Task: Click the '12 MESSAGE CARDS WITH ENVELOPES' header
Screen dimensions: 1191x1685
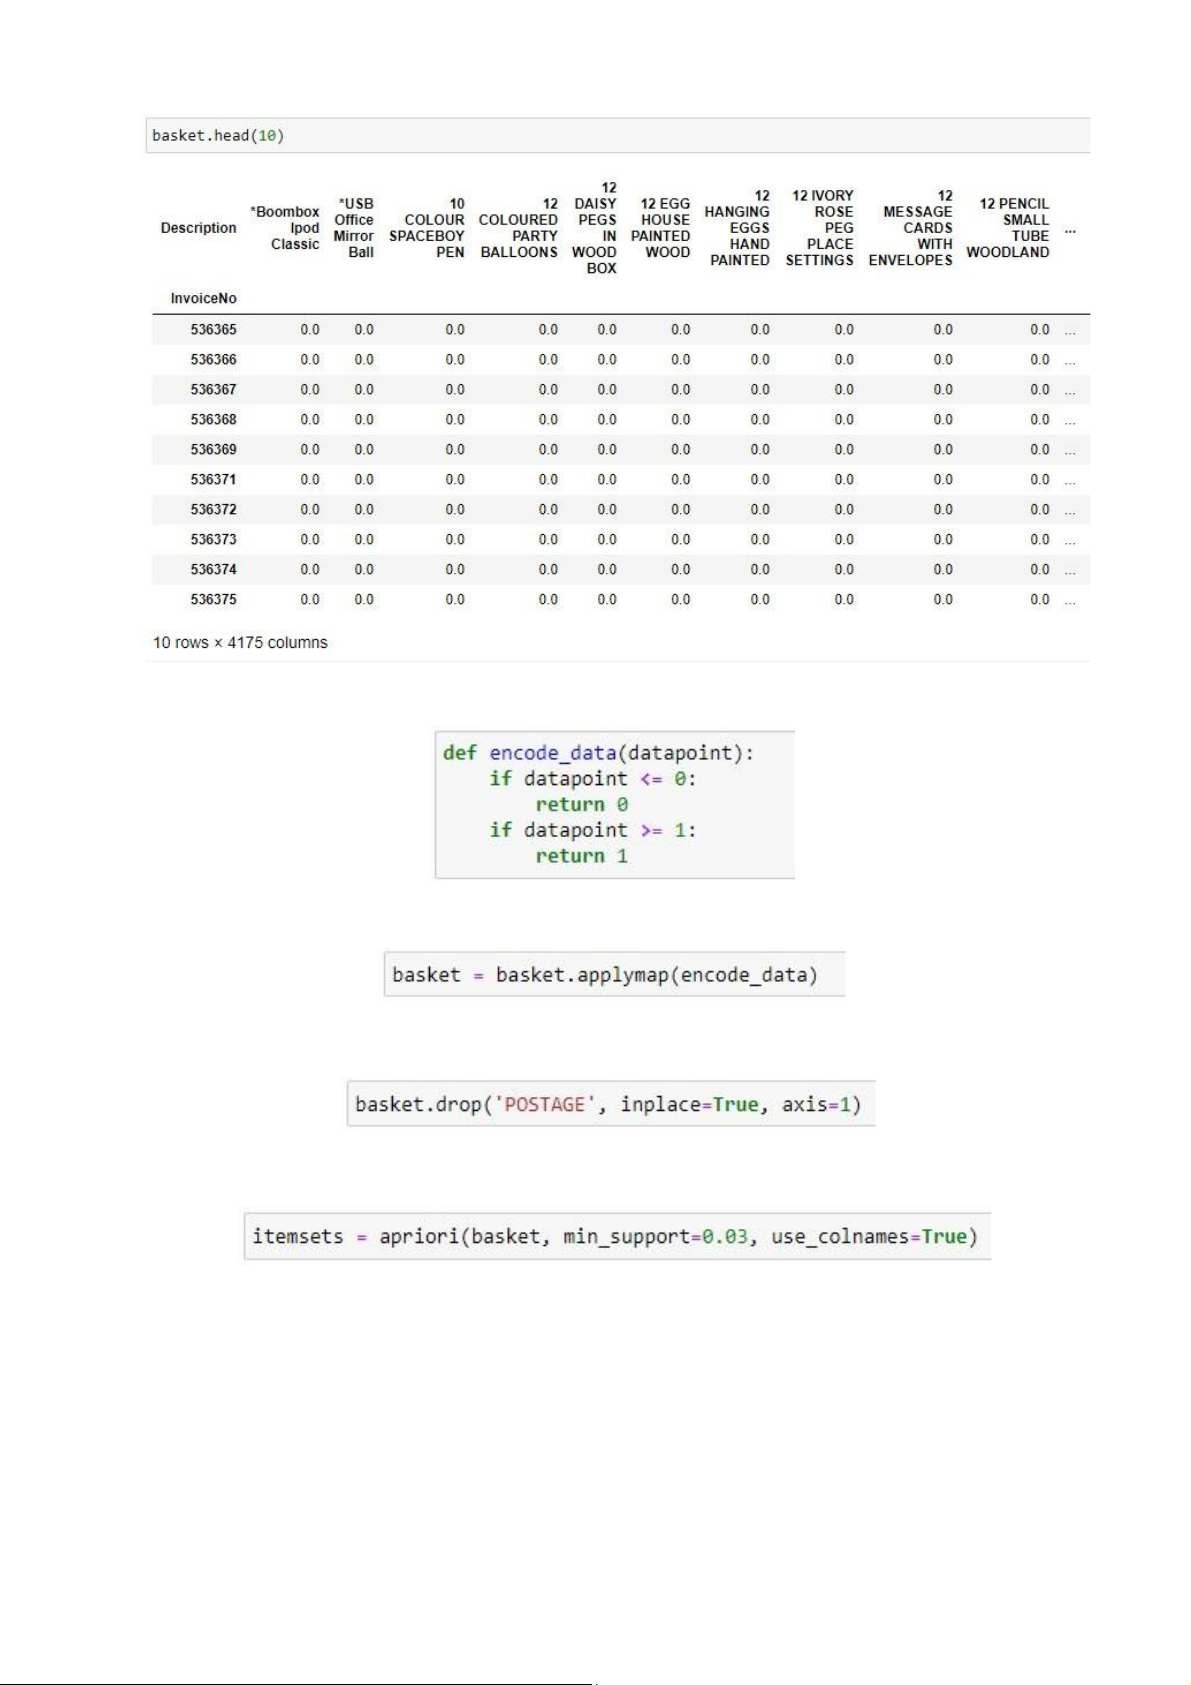Action: pyautogui.click(x=911, y=228)
